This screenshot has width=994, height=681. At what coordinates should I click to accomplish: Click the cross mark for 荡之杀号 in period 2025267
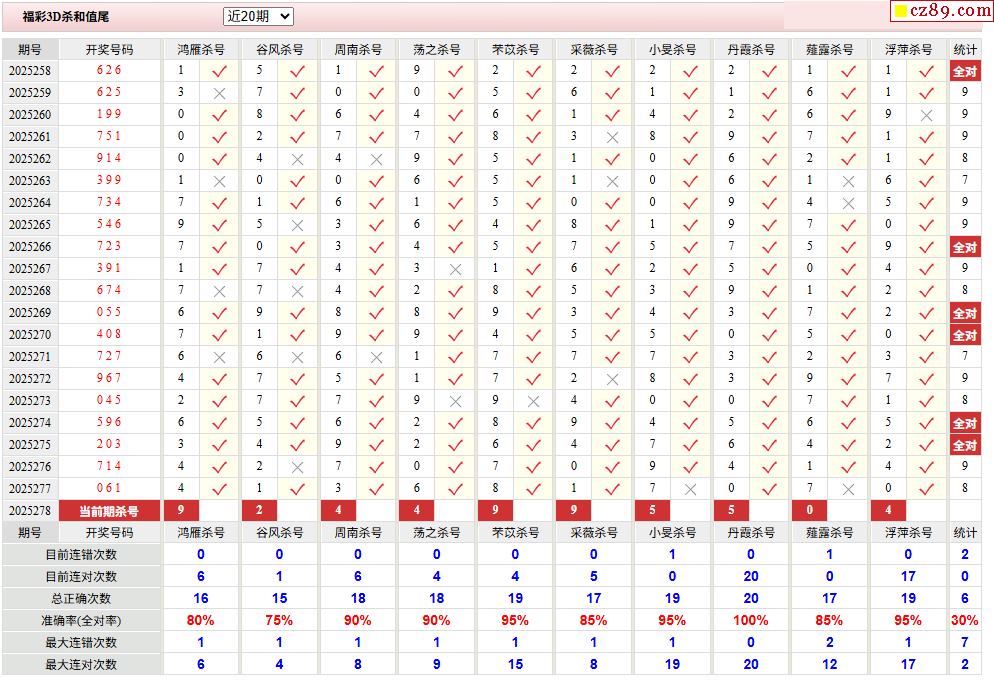[x=455, y=269]
